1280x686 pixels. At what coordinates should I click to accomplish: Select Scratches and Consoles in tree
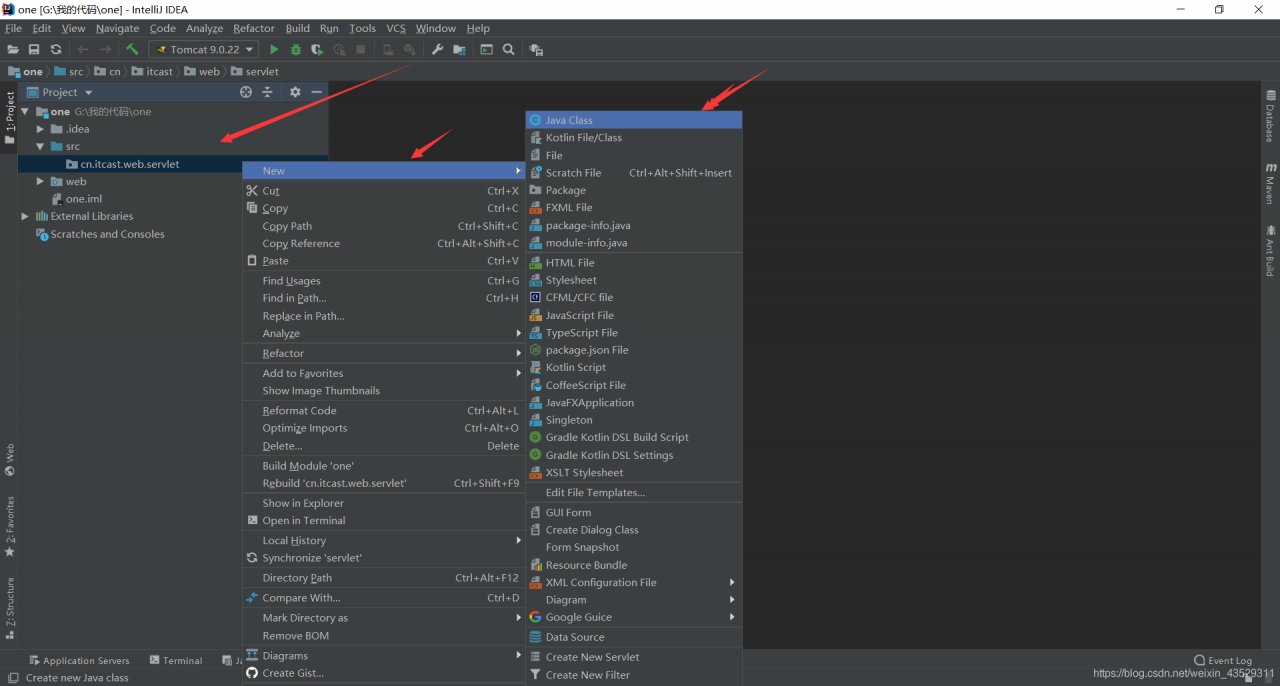[100, 234]
